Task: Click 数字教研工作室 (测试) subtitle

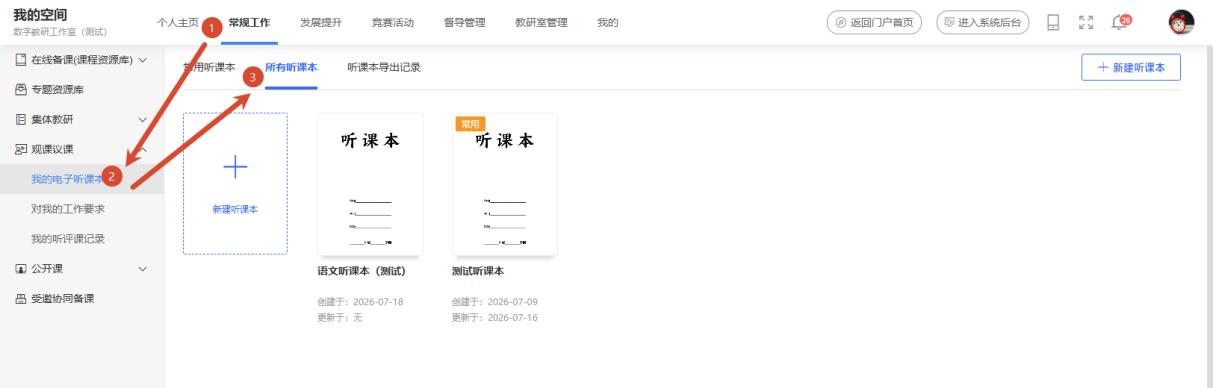Action: [x=60, y=33]
